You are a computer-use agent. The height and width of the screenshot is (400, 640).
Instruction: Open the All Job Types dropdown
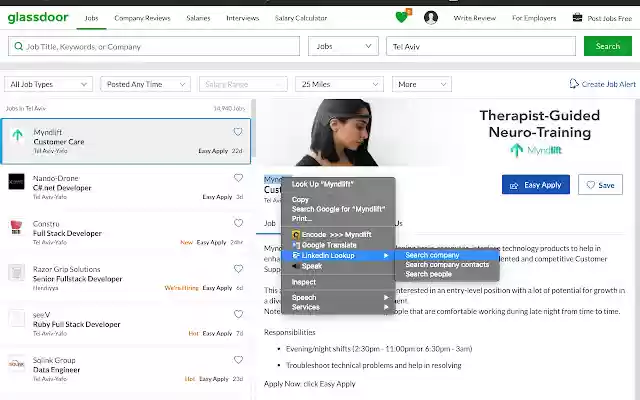tap(49, 84)
